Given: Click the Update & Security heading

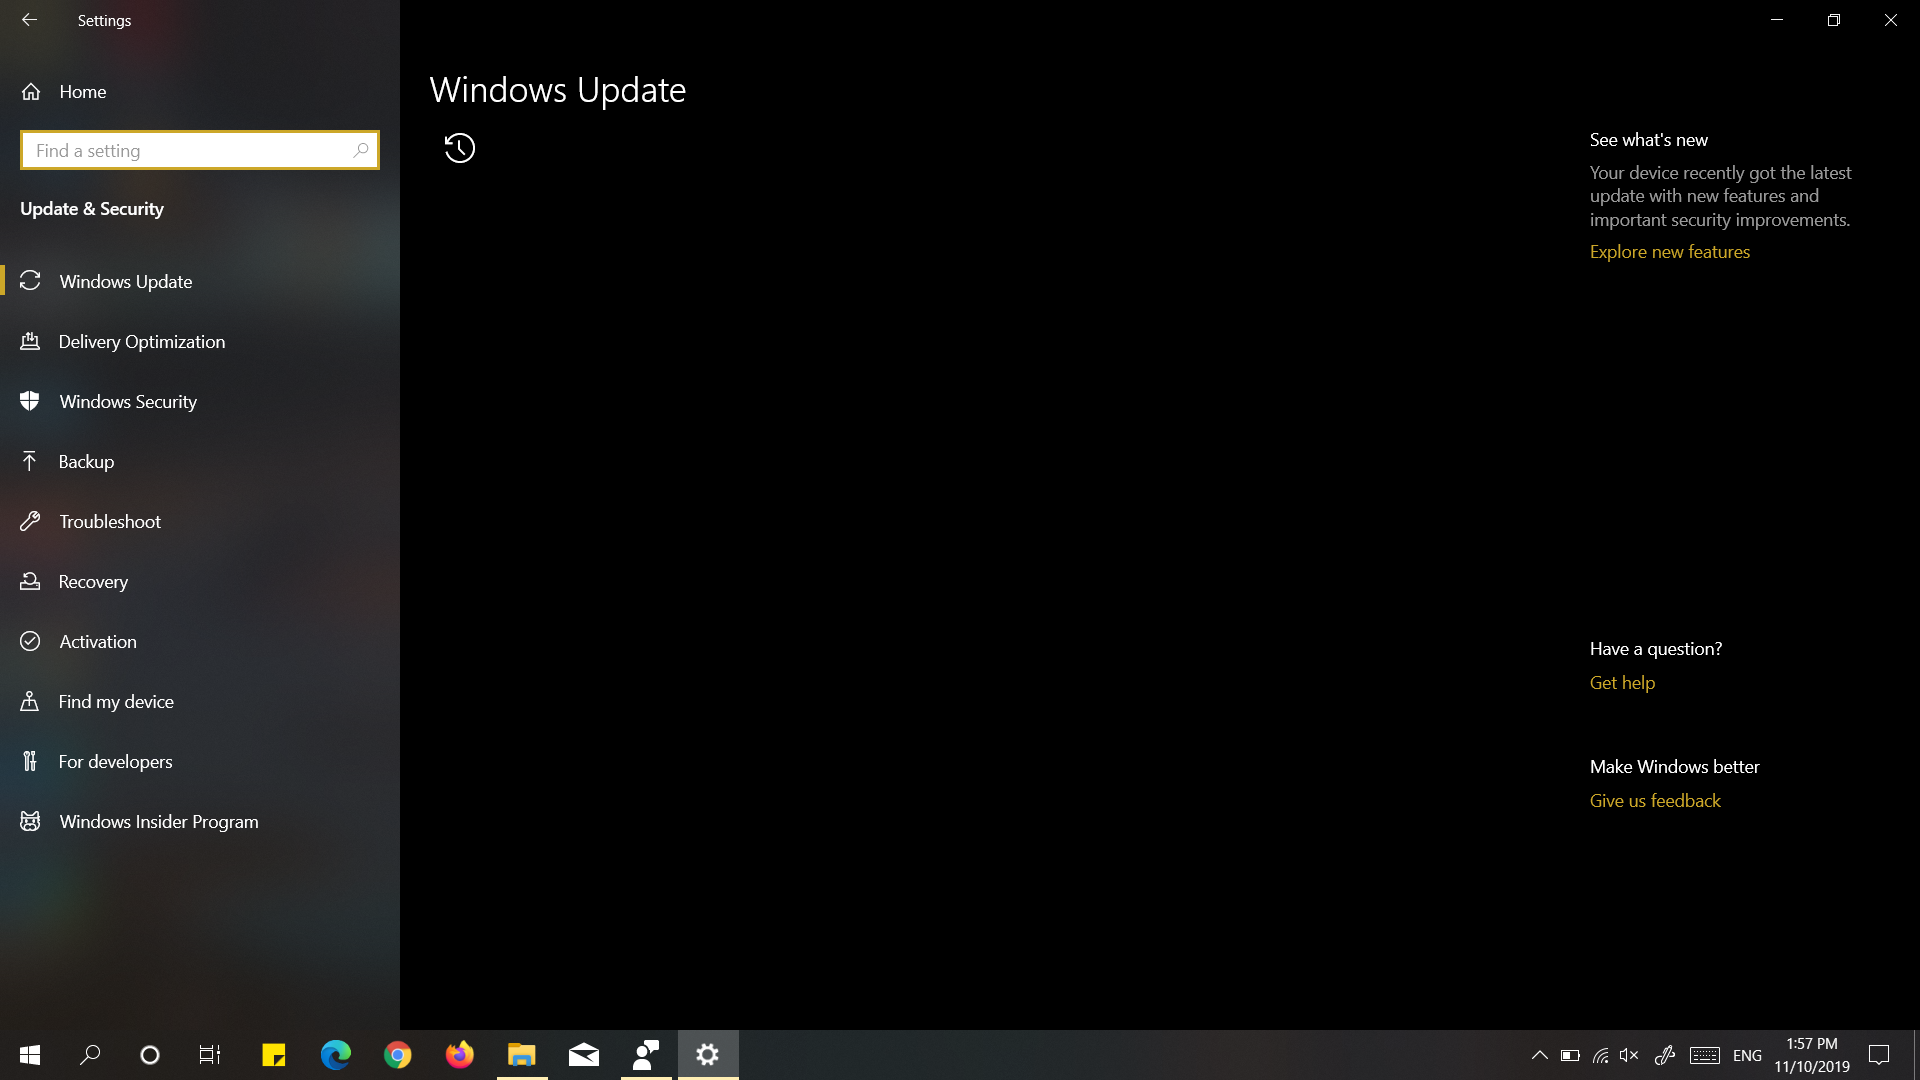Looking at the screenshot, I should tap(92, 209).
